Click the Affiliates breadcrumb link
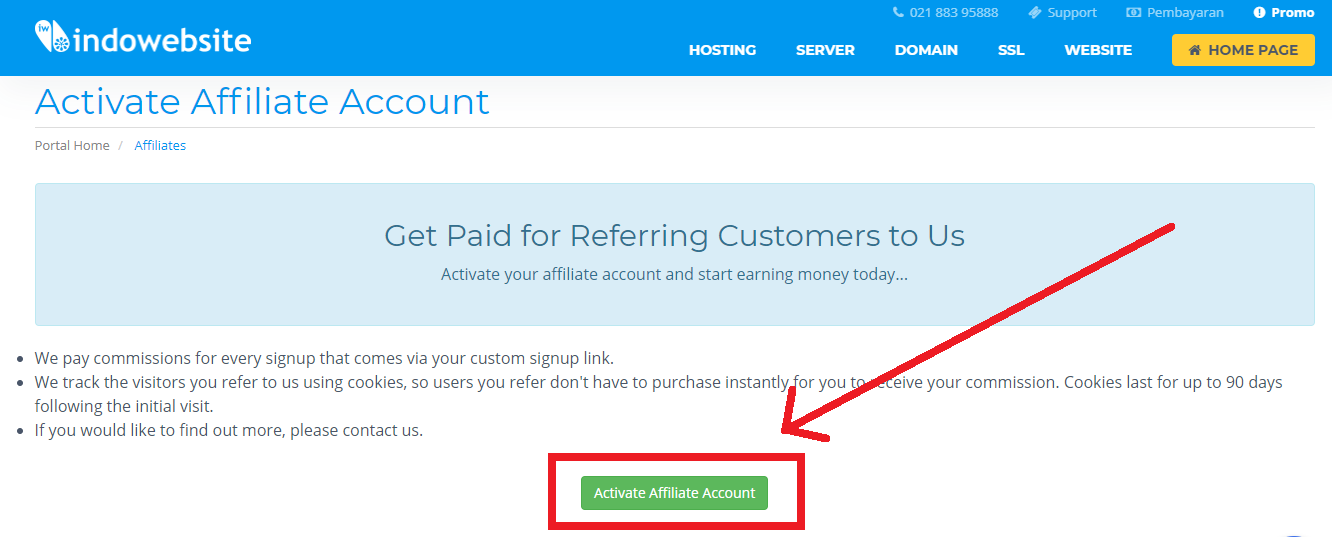The height and width of the screenshot is (537, 1332). pyautogui.click(x=160, y=145)
